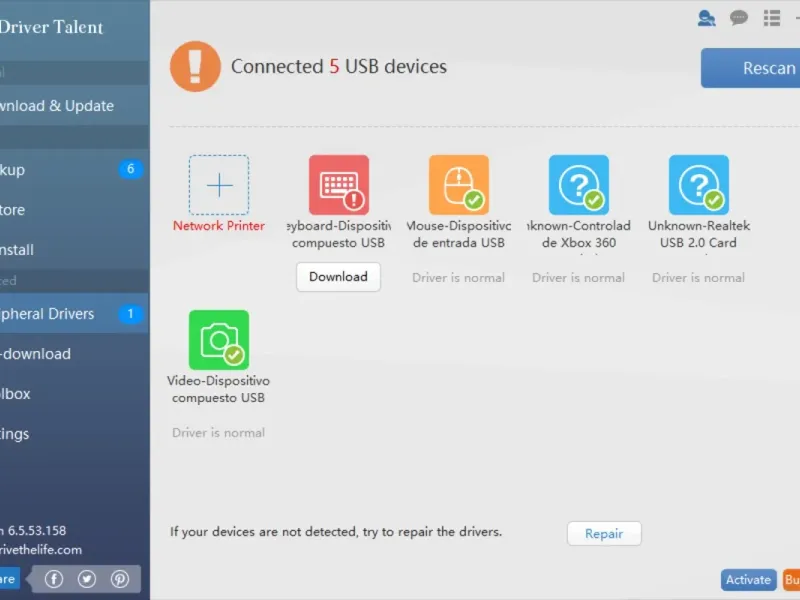
Task: Select the Xbox 360 controller unknown-device icon
Action: 579,185
